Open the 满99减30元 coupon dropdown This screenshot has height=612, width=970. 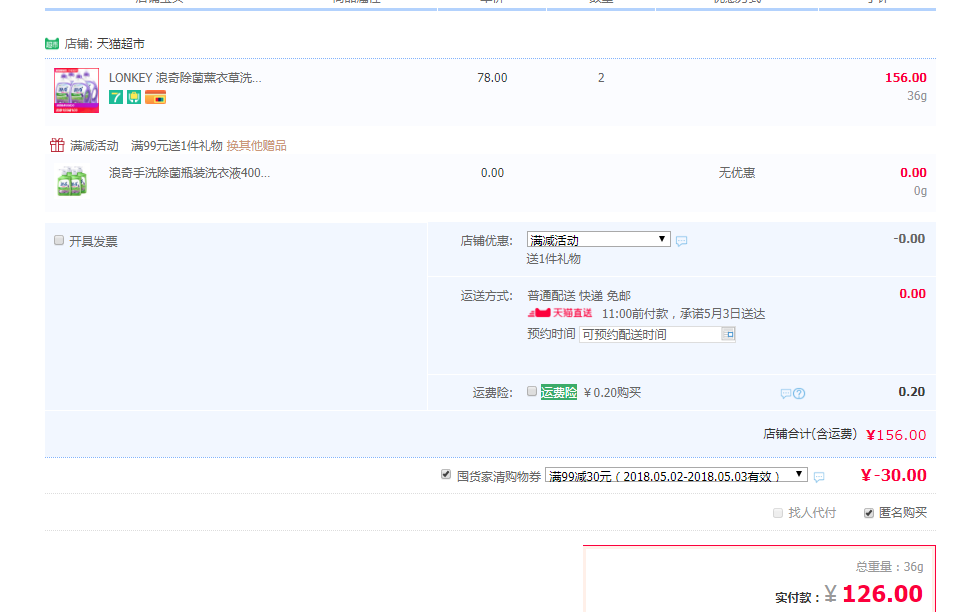pos(677,475)
